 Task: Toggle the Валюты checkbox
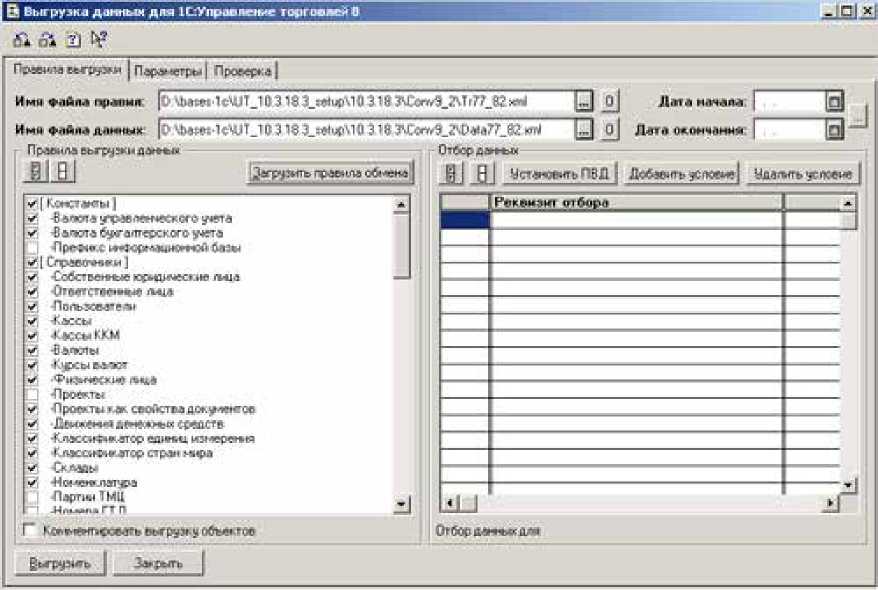tap(32, 350)
